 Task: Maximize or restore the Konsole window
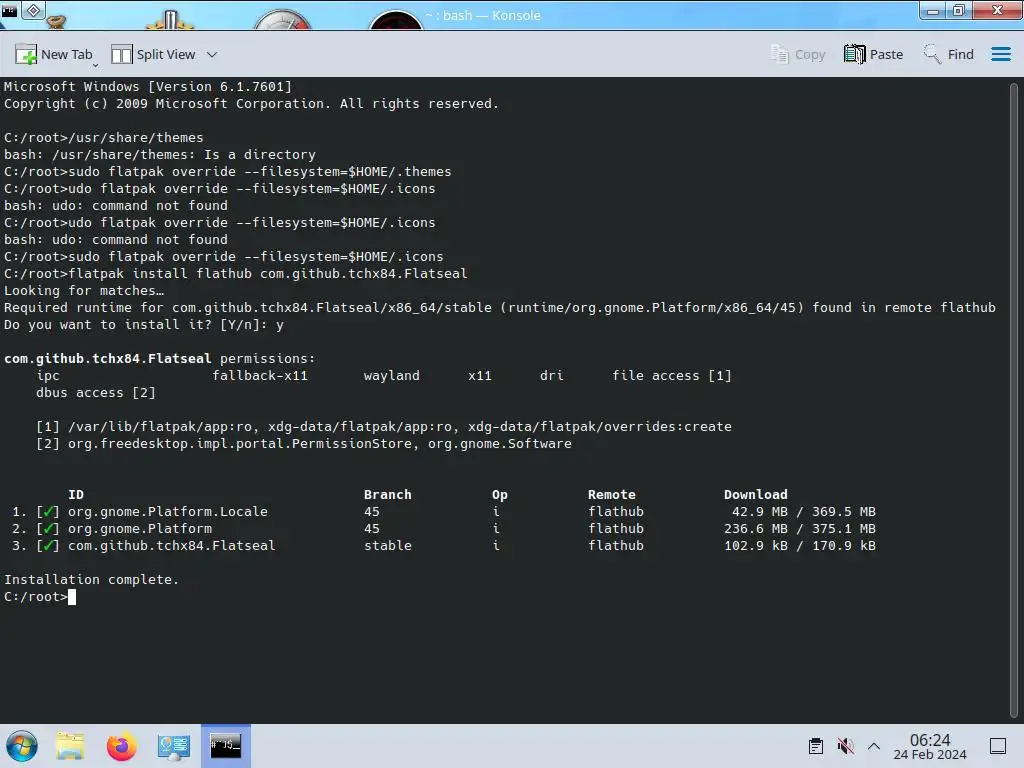coord(959,11)
